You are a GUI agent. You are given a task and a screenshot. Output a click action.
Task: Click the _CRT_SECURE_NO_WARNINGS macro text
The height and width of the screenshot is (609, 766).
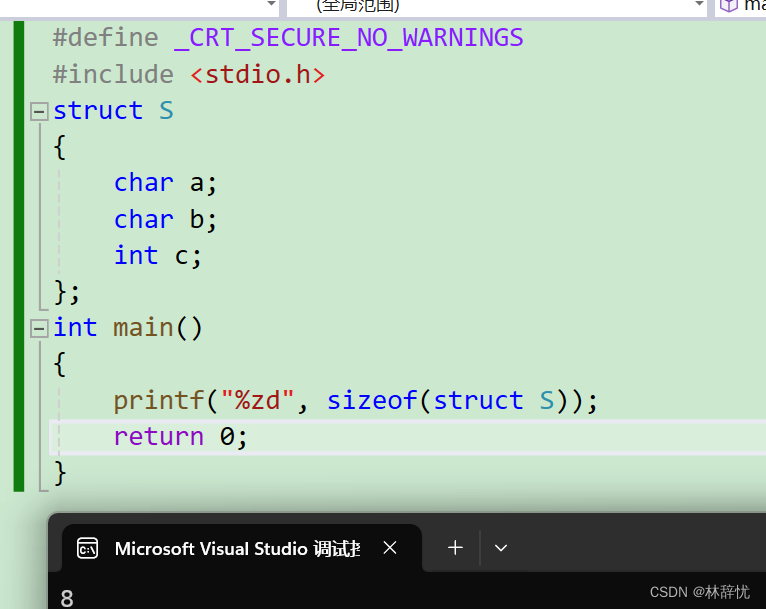tap(349, 38)
